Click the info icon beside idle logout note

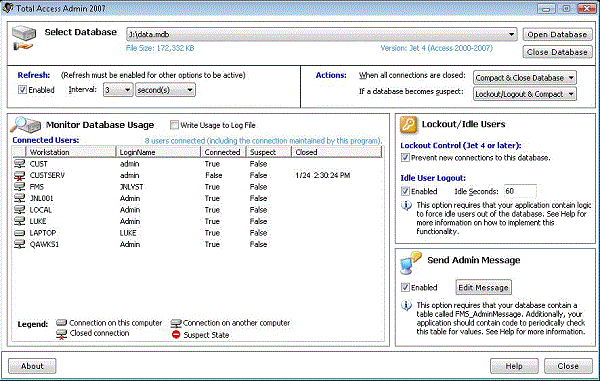(406, 205)
